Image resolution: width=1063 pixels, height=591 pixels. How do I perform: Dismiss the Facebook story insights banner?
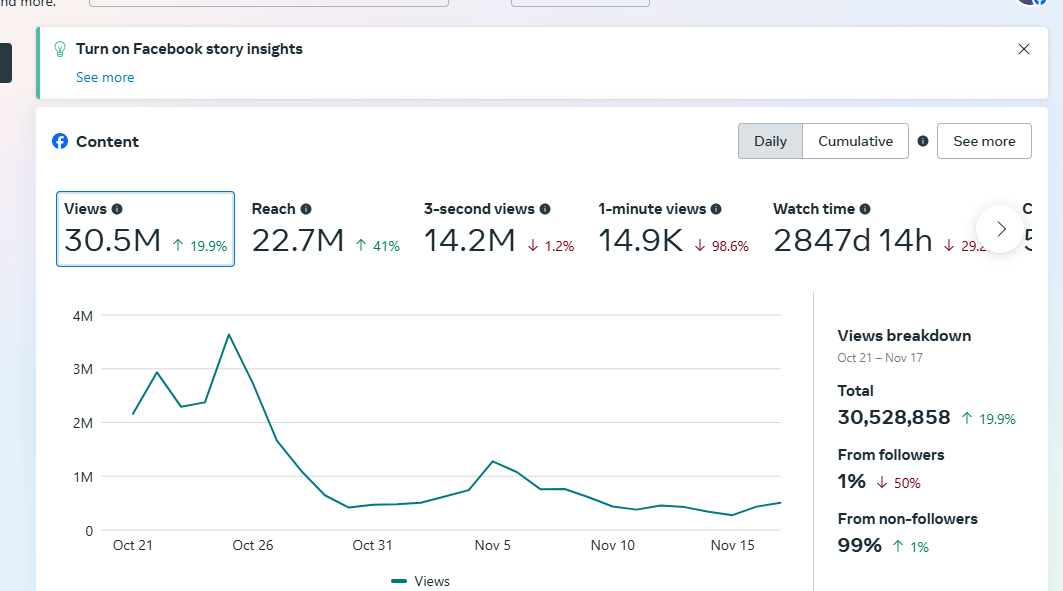(x=1023, y=49)
